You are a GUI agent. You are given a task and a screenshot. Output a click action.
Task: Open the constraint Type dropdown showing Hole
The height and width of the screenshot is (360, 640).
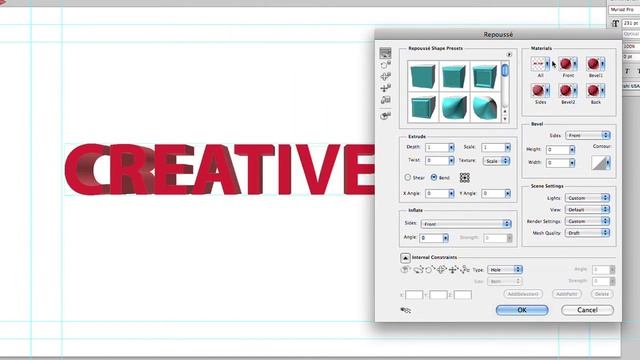(505, 270)
